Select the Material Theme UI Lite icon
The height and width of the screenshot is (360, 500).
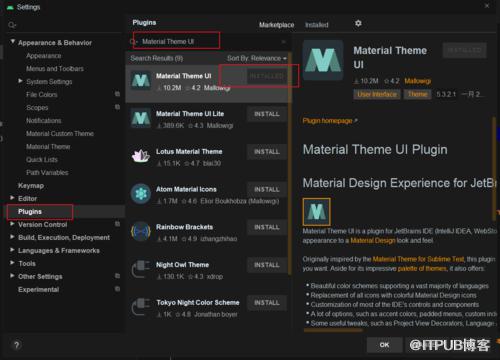(141, 118)
